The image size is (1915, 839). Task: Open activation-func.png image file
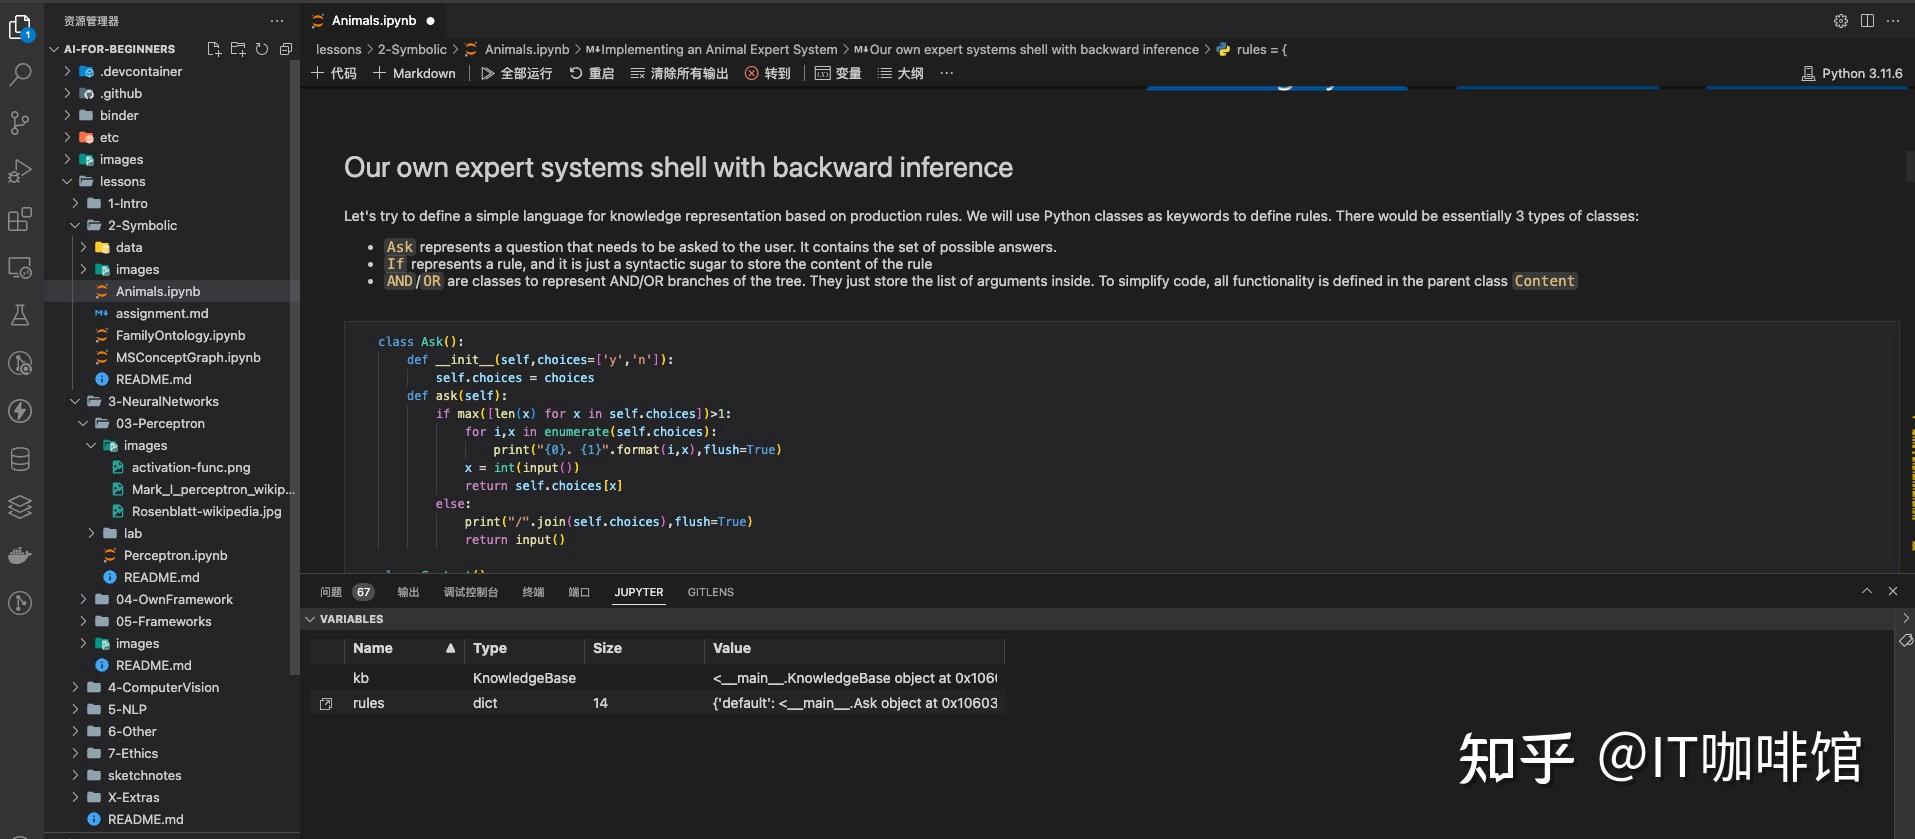(x=191, y=467)
